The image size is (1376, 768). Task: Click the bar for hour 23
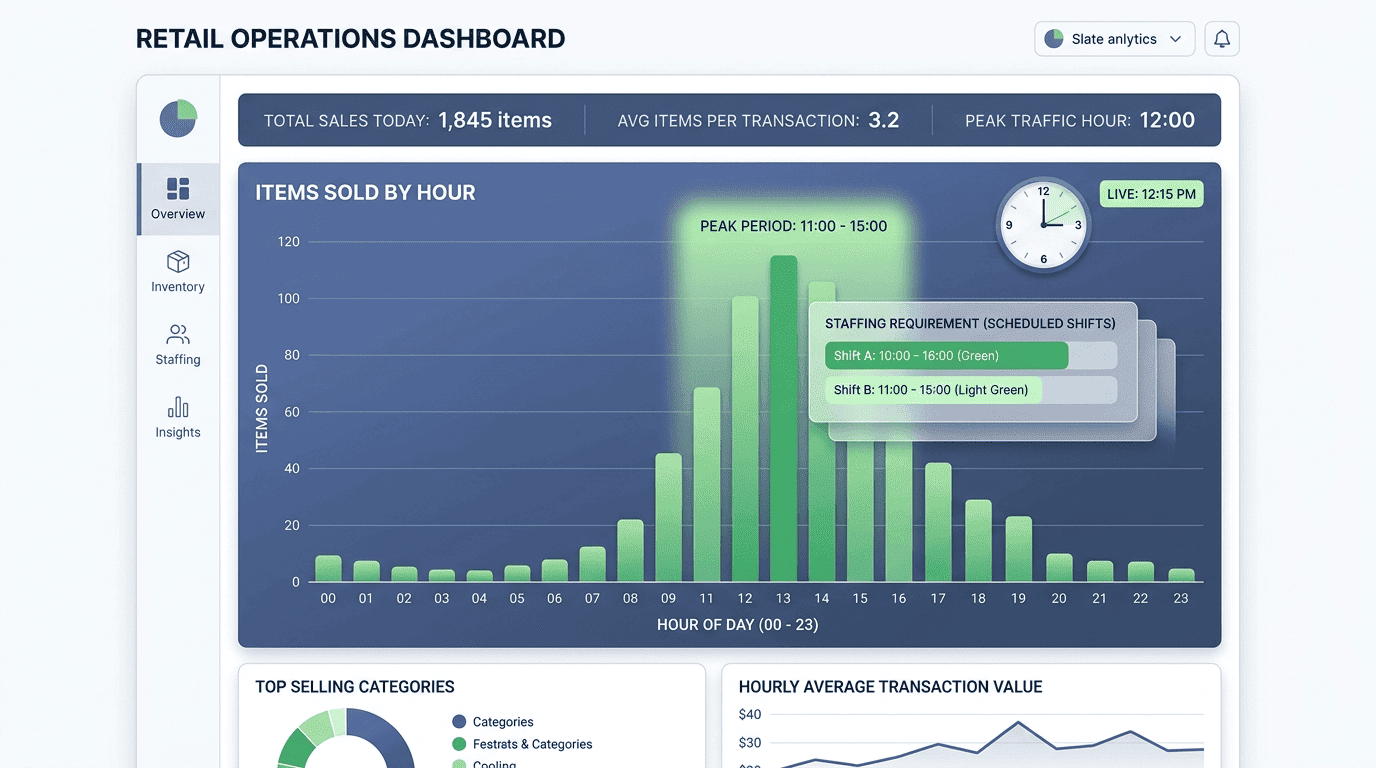1181,575
